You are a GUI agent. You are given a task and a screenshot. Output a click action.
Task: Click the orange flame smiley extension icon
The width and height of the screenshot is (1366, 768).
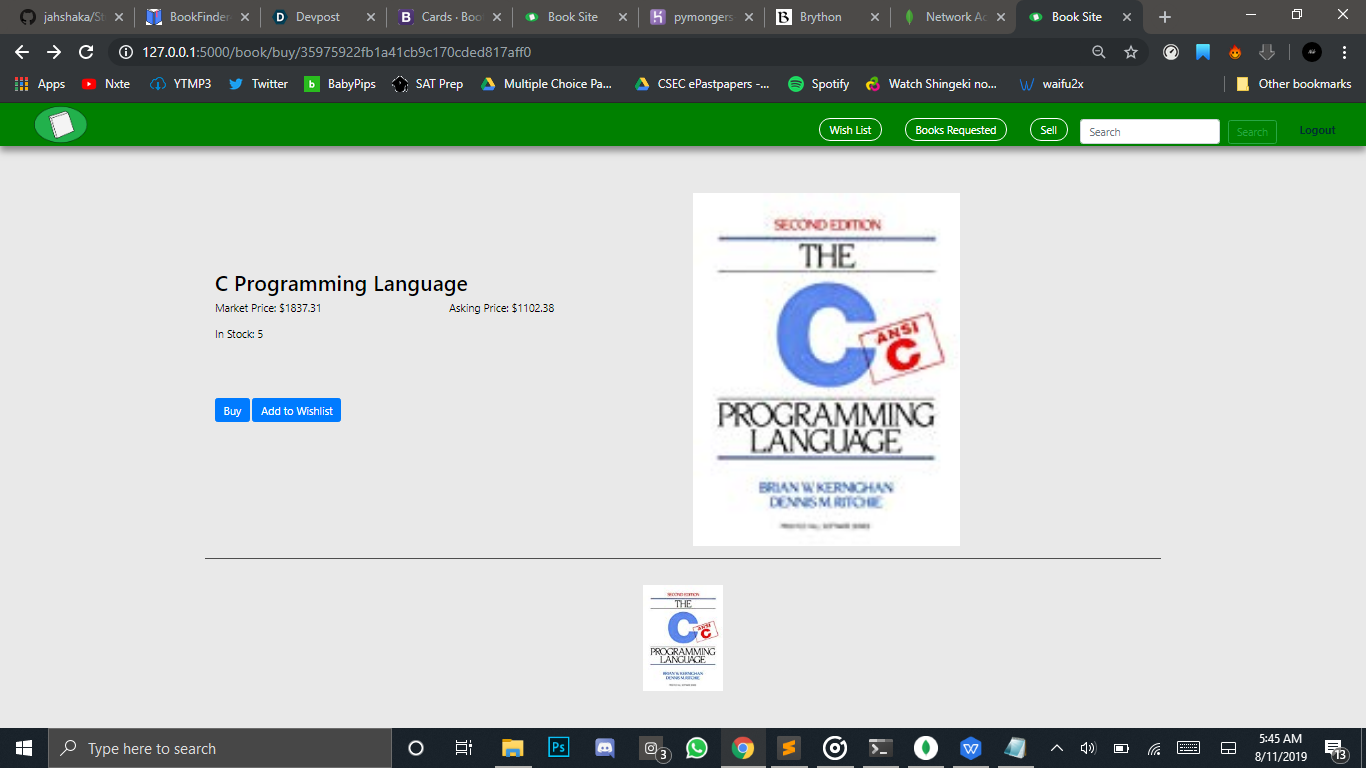click(1235, 52)
